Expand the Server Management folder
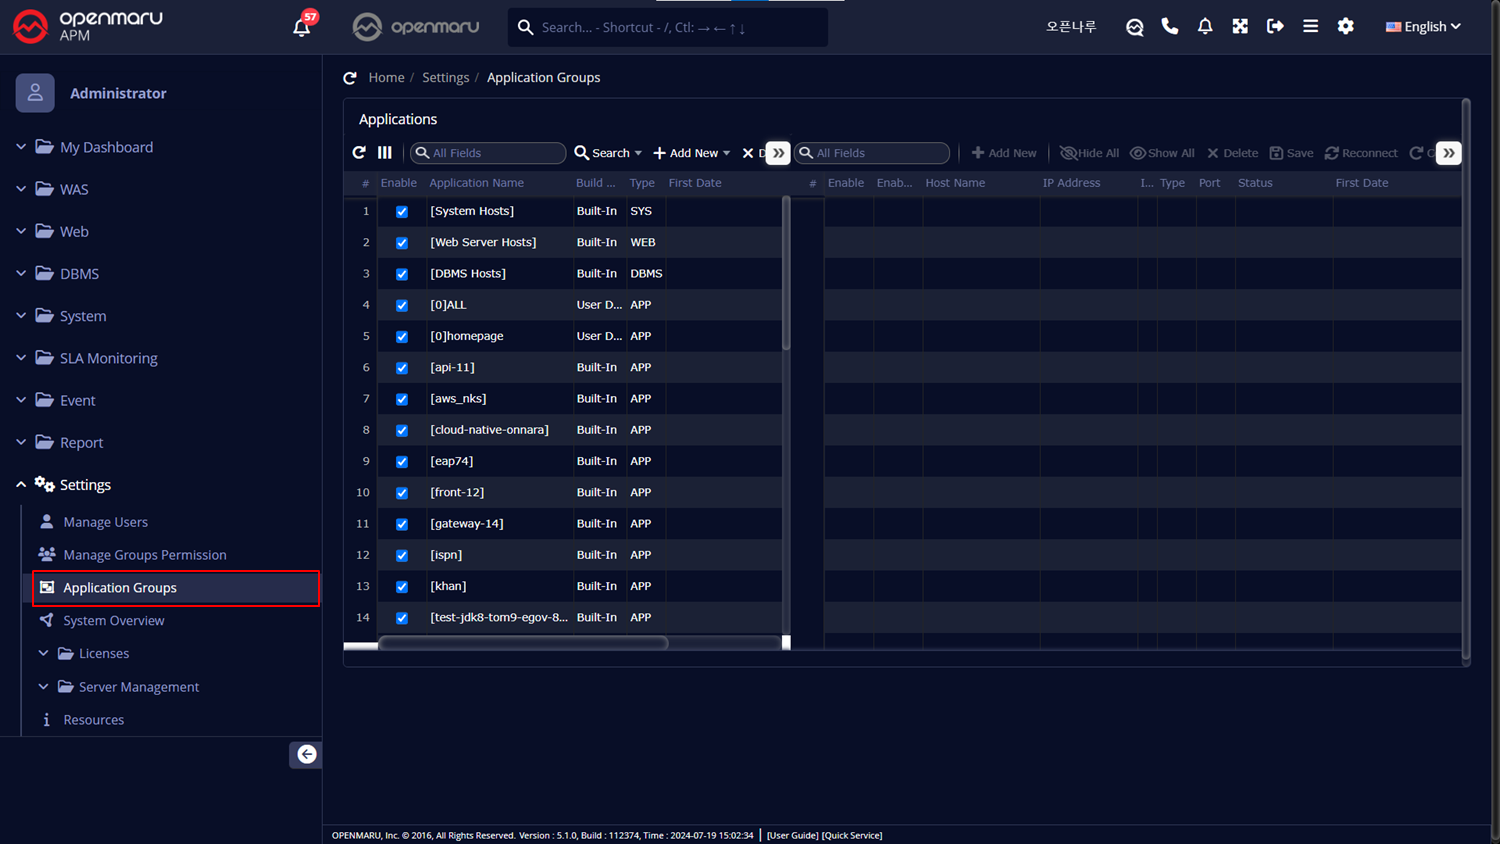Image resolution: width=1500 pixels, height=844 pixels. point(138,687)
